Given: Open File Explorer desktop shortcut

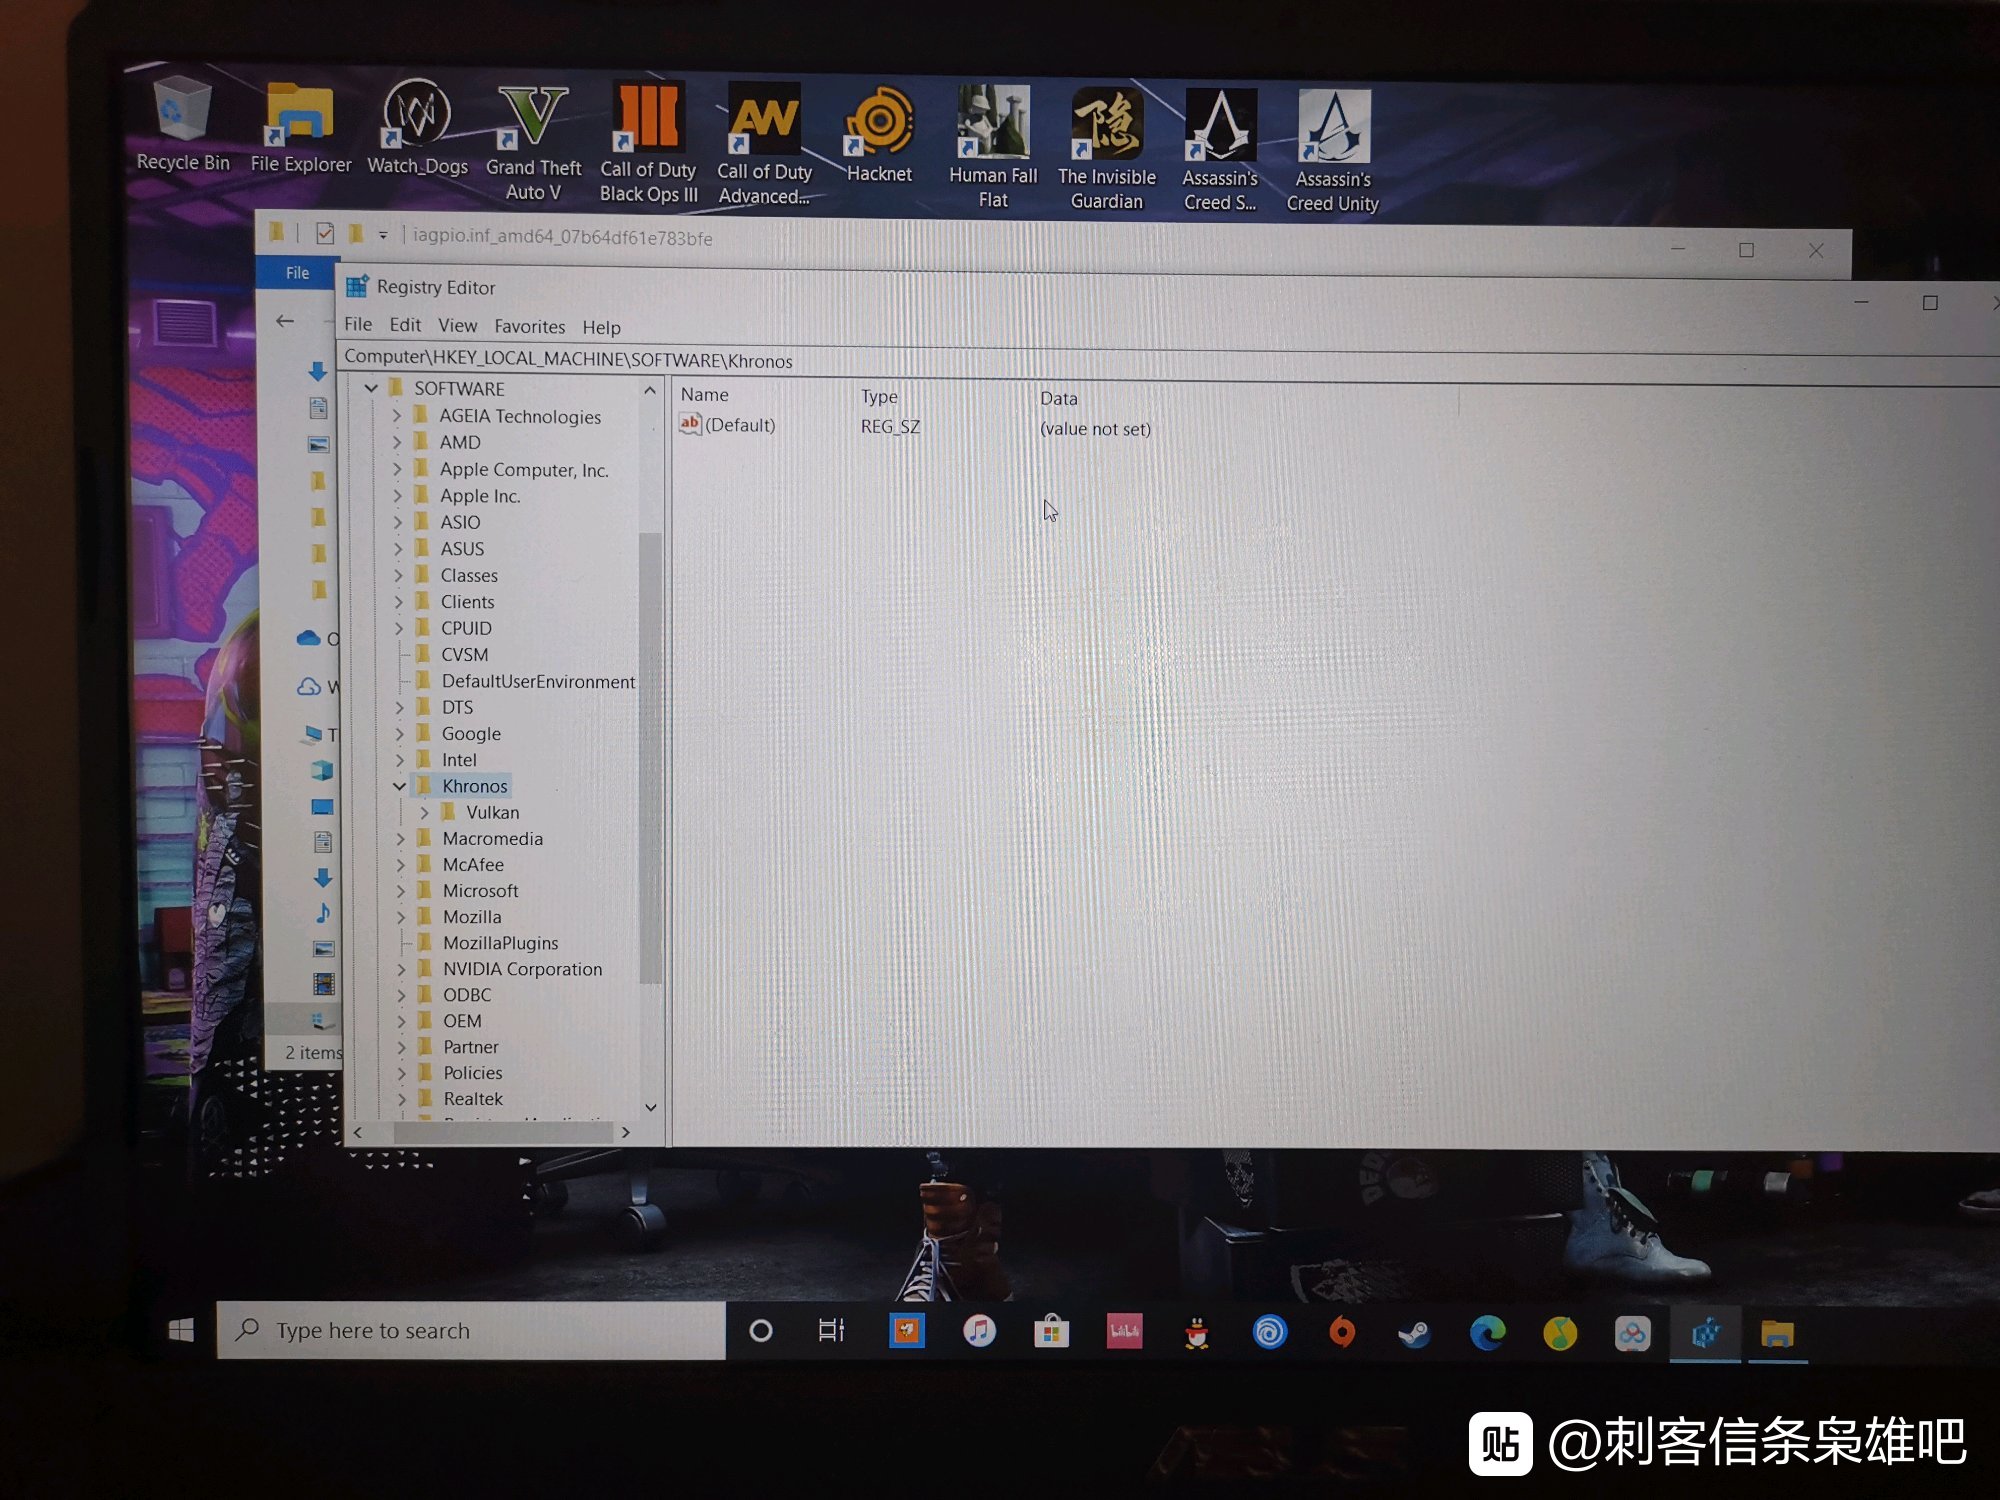Looking at the screenshot, I should [x=300, y=128].
